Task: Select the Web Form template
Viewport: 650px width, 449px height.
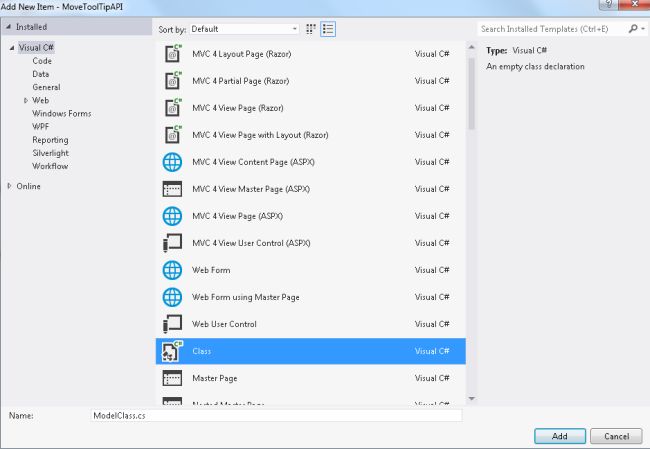Action: click(310, 270)
